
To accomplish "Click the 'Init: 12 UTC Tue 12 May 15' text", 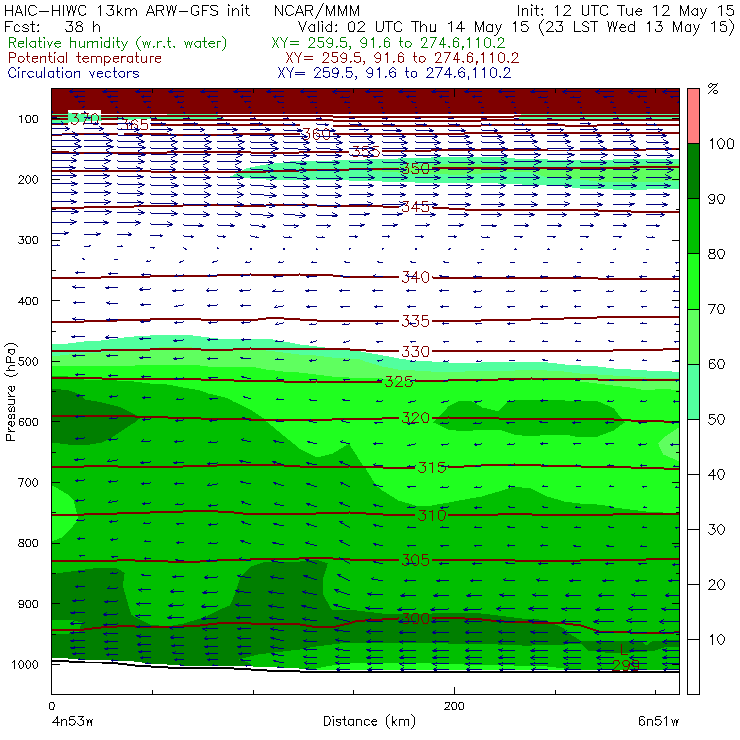I will (x=625, y=10).
